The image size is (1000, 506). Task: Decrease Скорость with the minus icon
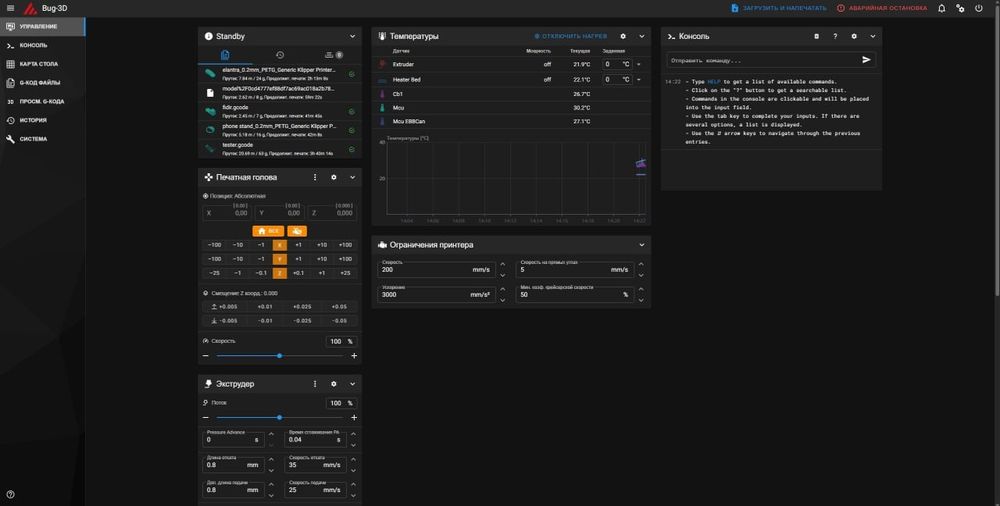[205, 356]
